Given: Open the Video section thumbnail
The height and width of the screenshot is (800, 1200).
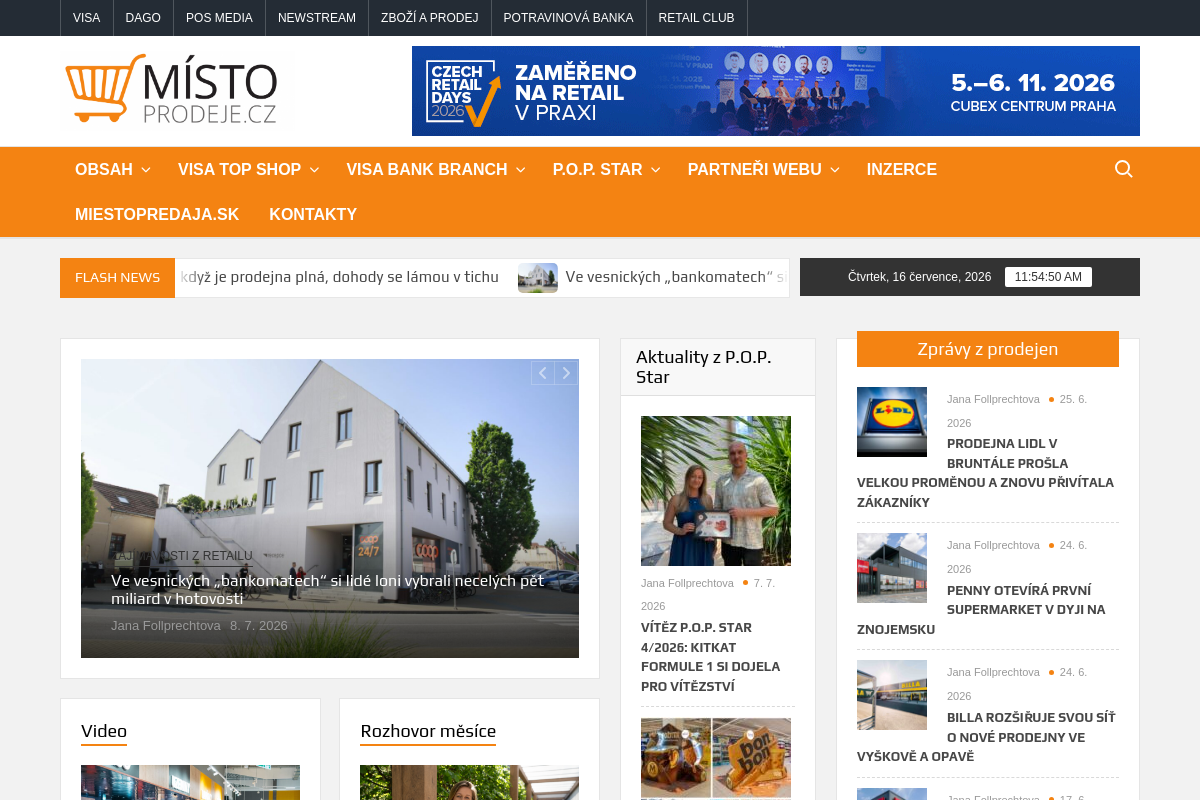Looking at the screenshot, I should point(190,782).
